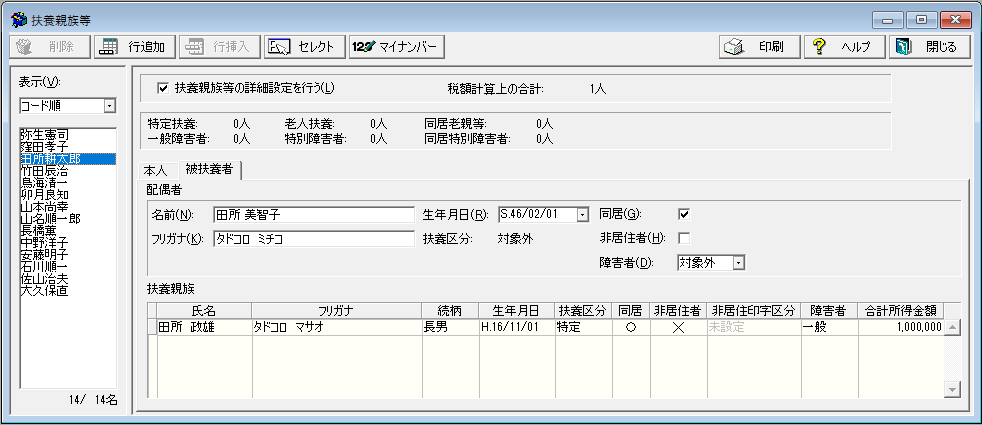Click the 削除 trash can icon
The image size is (982, 425).
[24, 47]
